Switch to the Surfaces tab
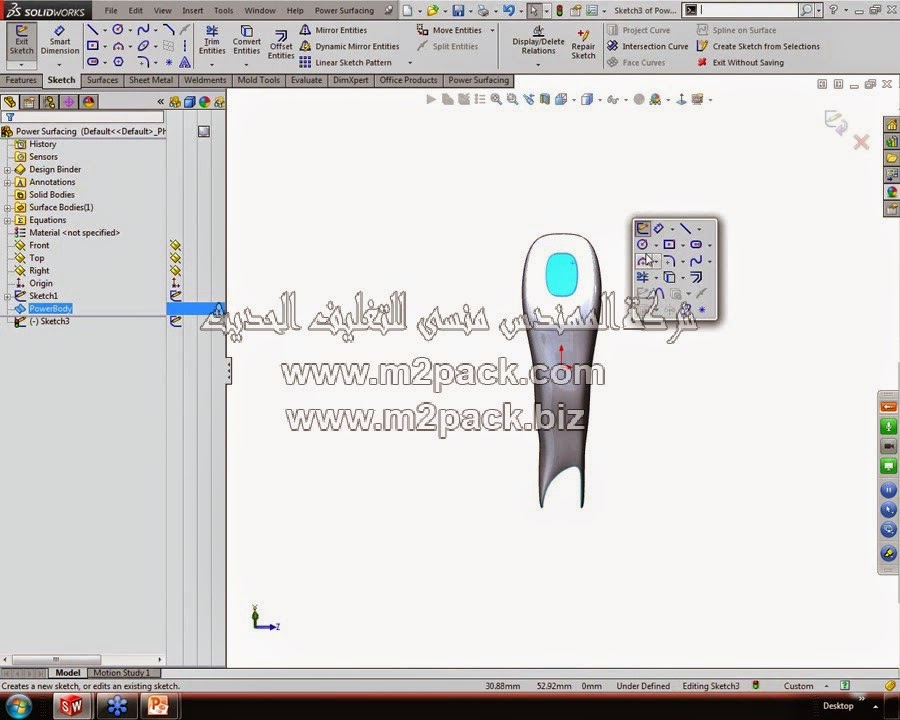This screenshot has height=720, width=900. pos(102,80)
